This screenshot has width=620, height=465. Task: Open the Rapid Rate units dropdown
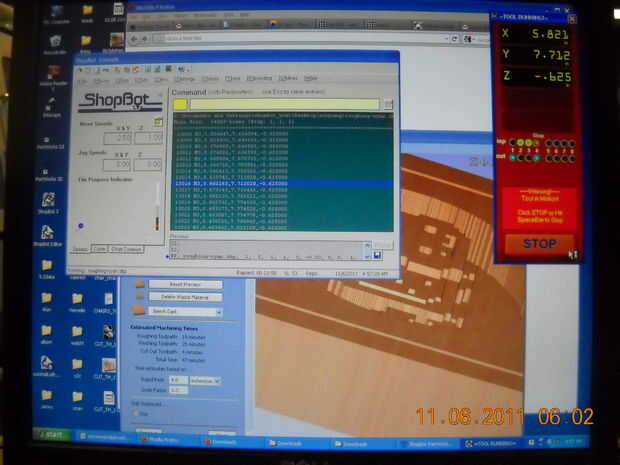[x=205, y=380]
